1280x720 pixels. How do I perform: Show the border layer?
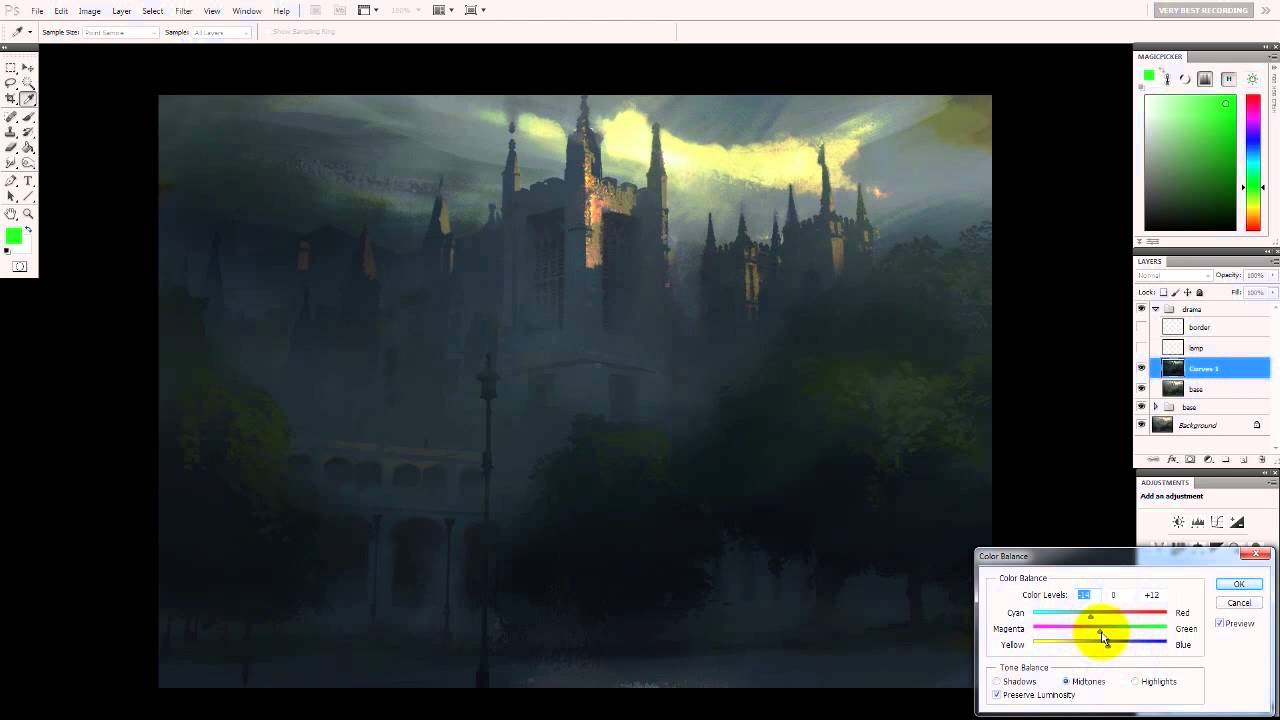(1141, 327)
